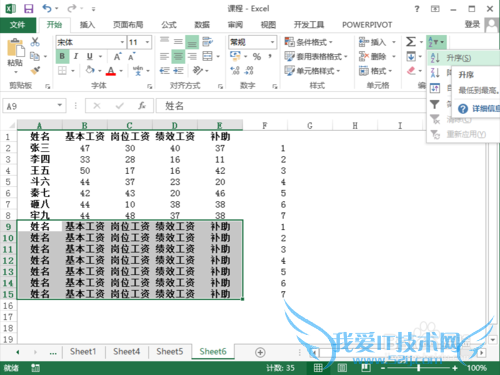Add a new sheet with plus button

click(x=260, y=352)
